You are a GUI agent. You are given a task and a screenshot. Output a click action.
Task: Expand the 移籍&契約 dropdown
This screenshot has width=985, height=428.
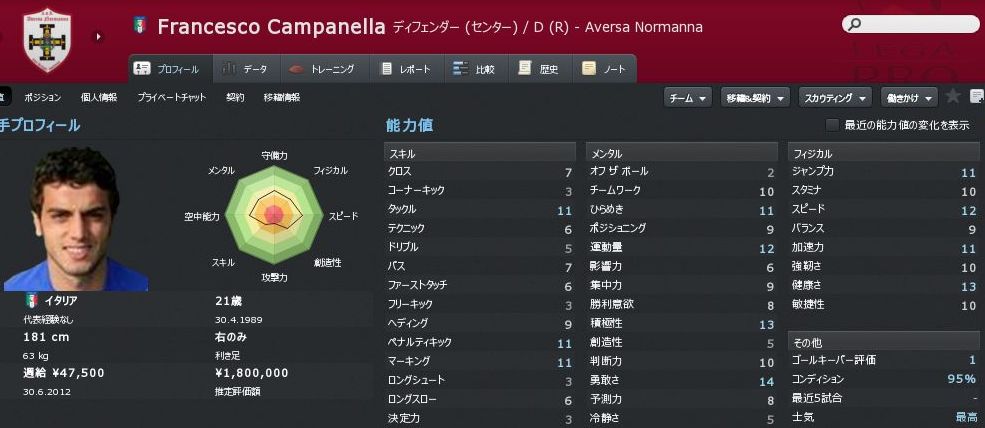pos(755,97)
